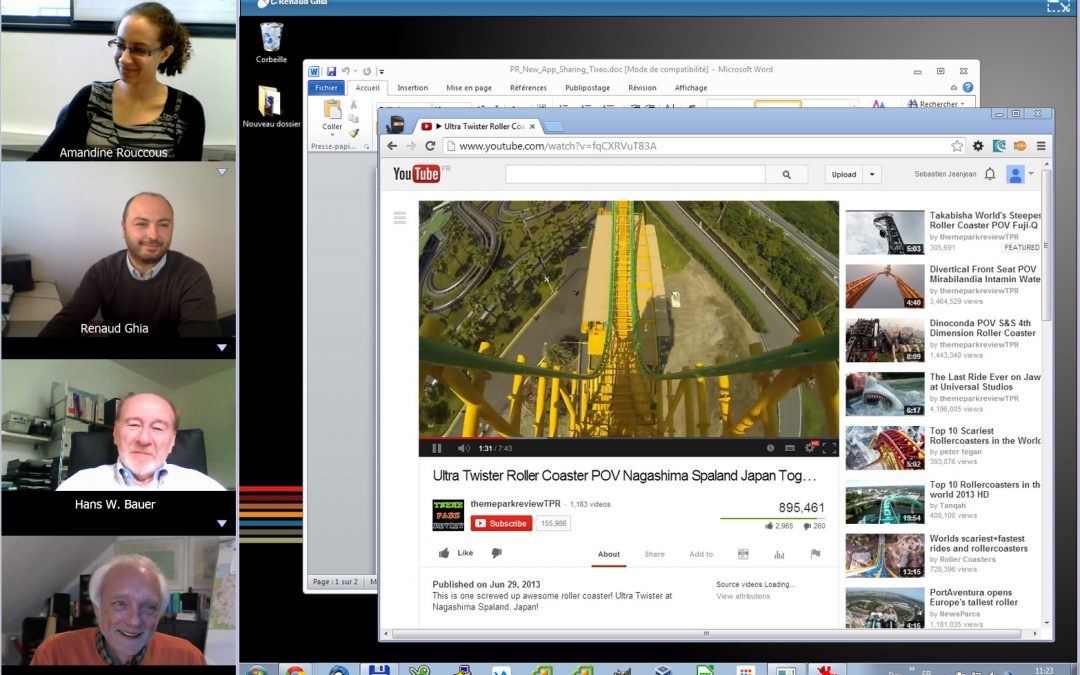Expand Rechercher dropdown in Word
Screen dimensions: 1080x675
click(x=962, y=105)
